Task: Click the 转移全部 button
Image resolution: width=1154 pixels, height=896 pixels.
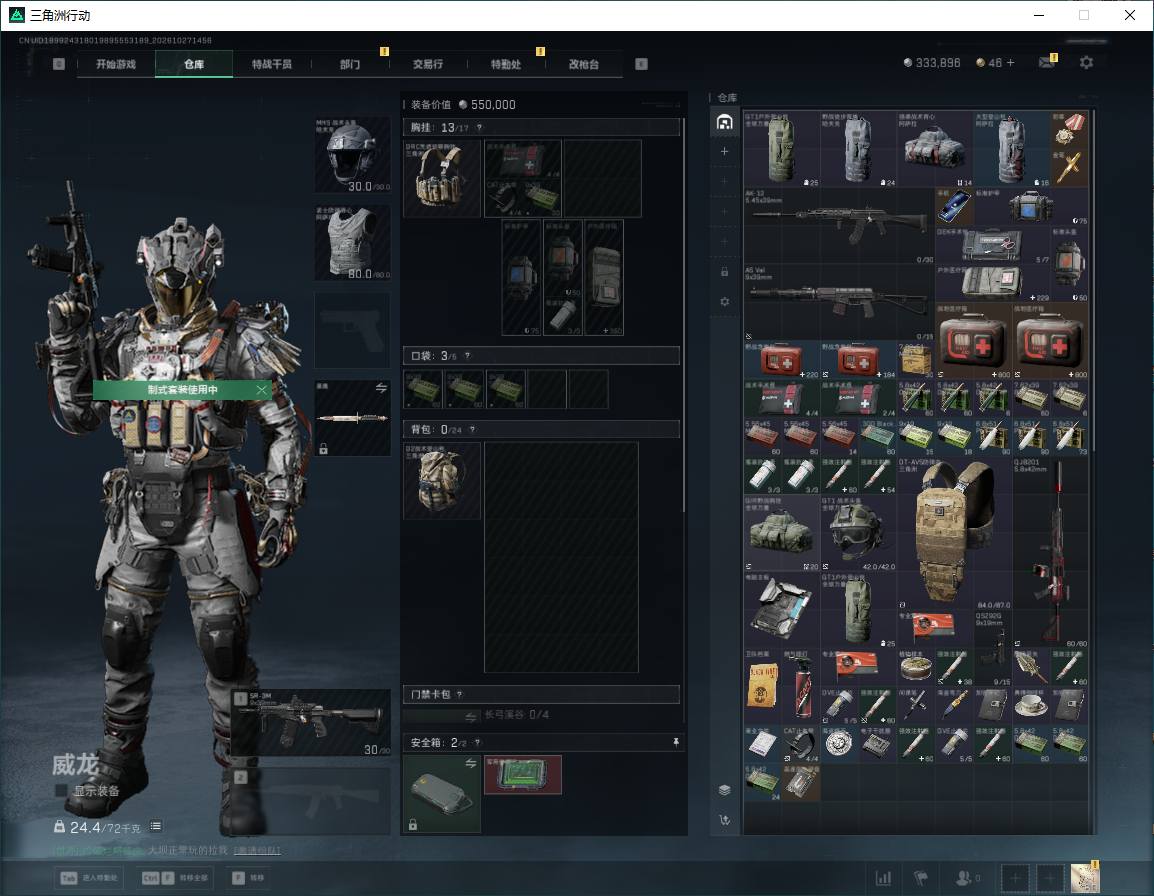Action: 175,878
